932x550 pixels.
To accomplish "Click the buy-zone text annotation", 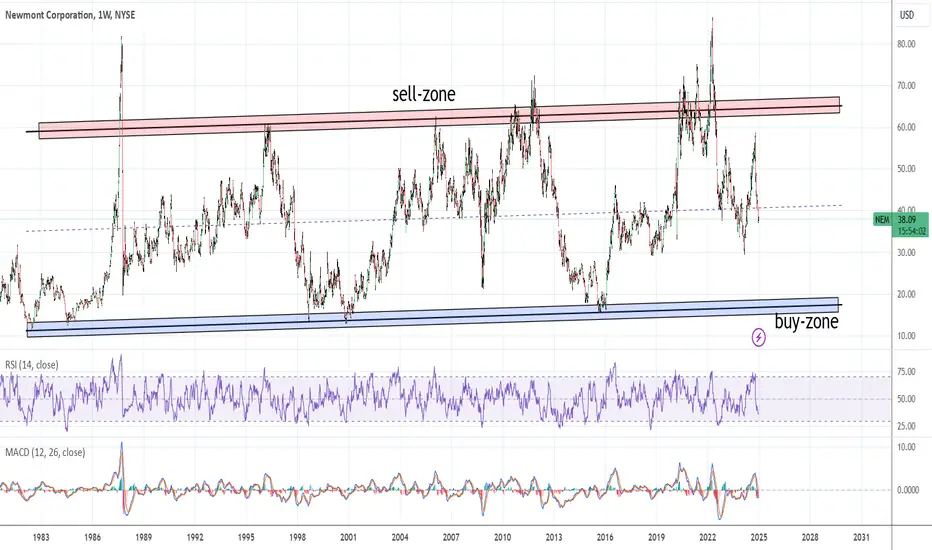I will coord(807,322).
